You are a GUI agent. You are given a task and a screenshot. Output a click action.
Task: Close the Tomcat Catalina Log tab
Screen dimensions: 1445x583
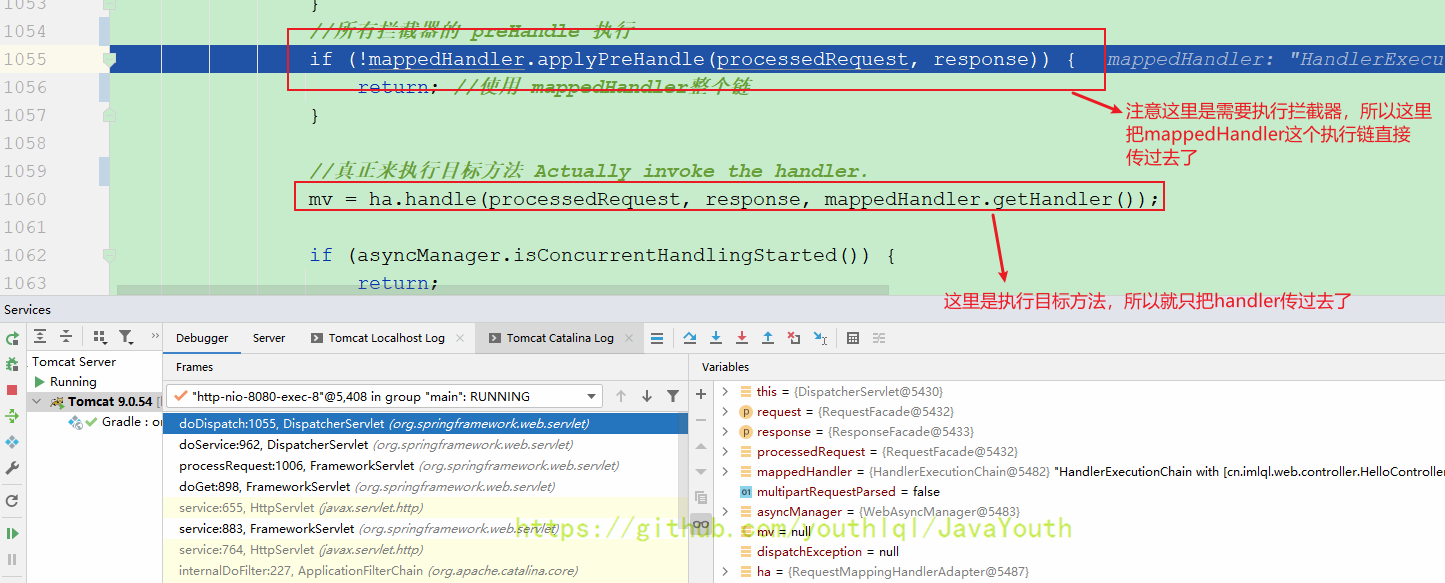(x=627, y=338)
